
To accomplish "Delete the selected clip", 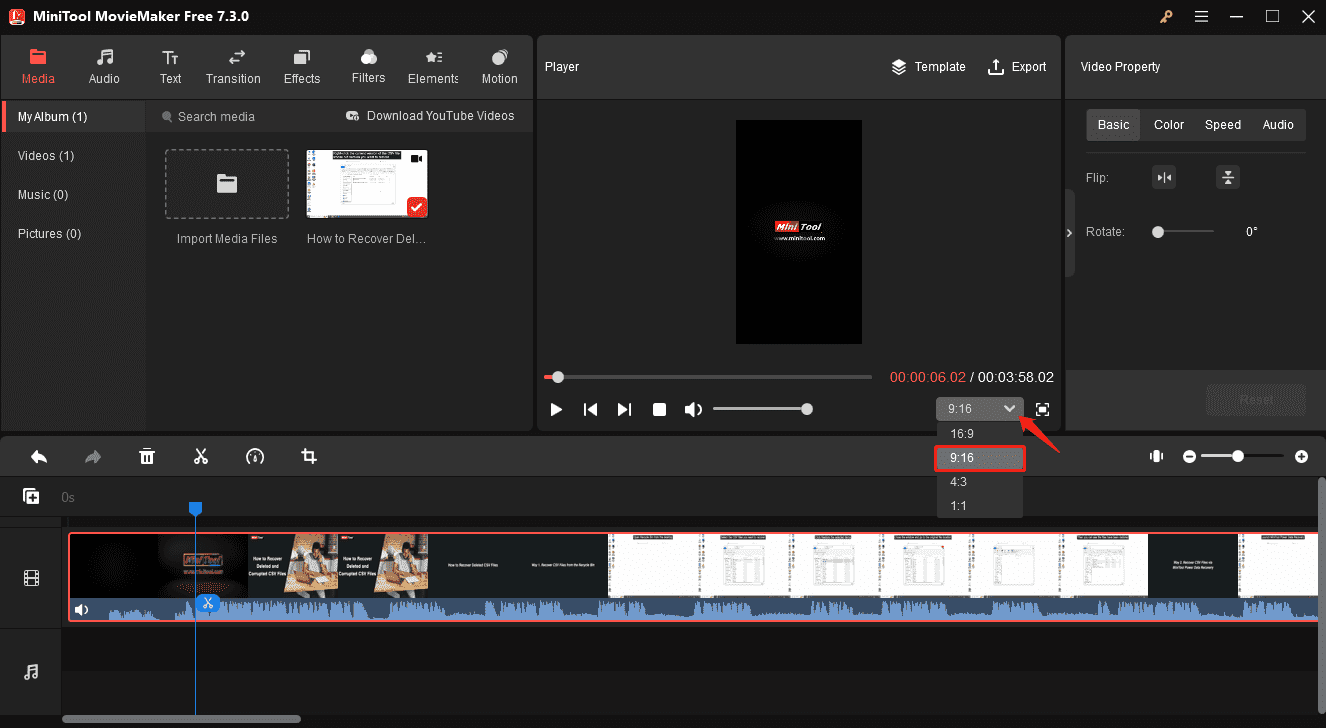I will [x=147, y=457].
